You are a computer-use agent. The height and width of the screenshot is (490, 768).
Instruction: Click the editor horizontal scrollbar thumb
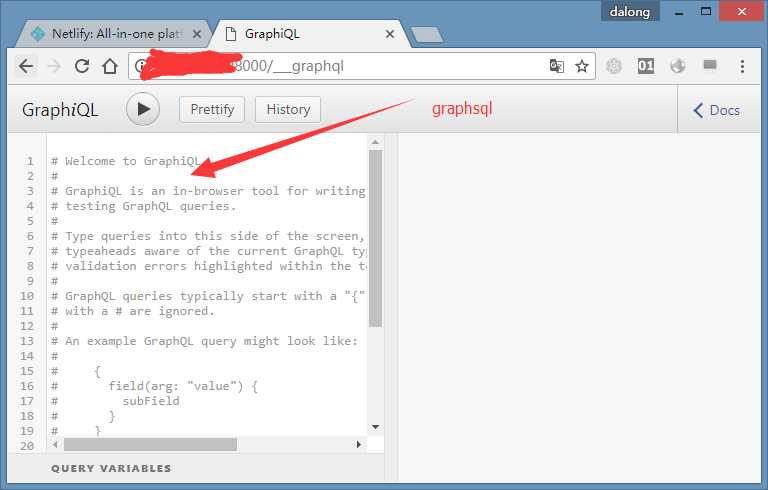[x=150, y=444]
